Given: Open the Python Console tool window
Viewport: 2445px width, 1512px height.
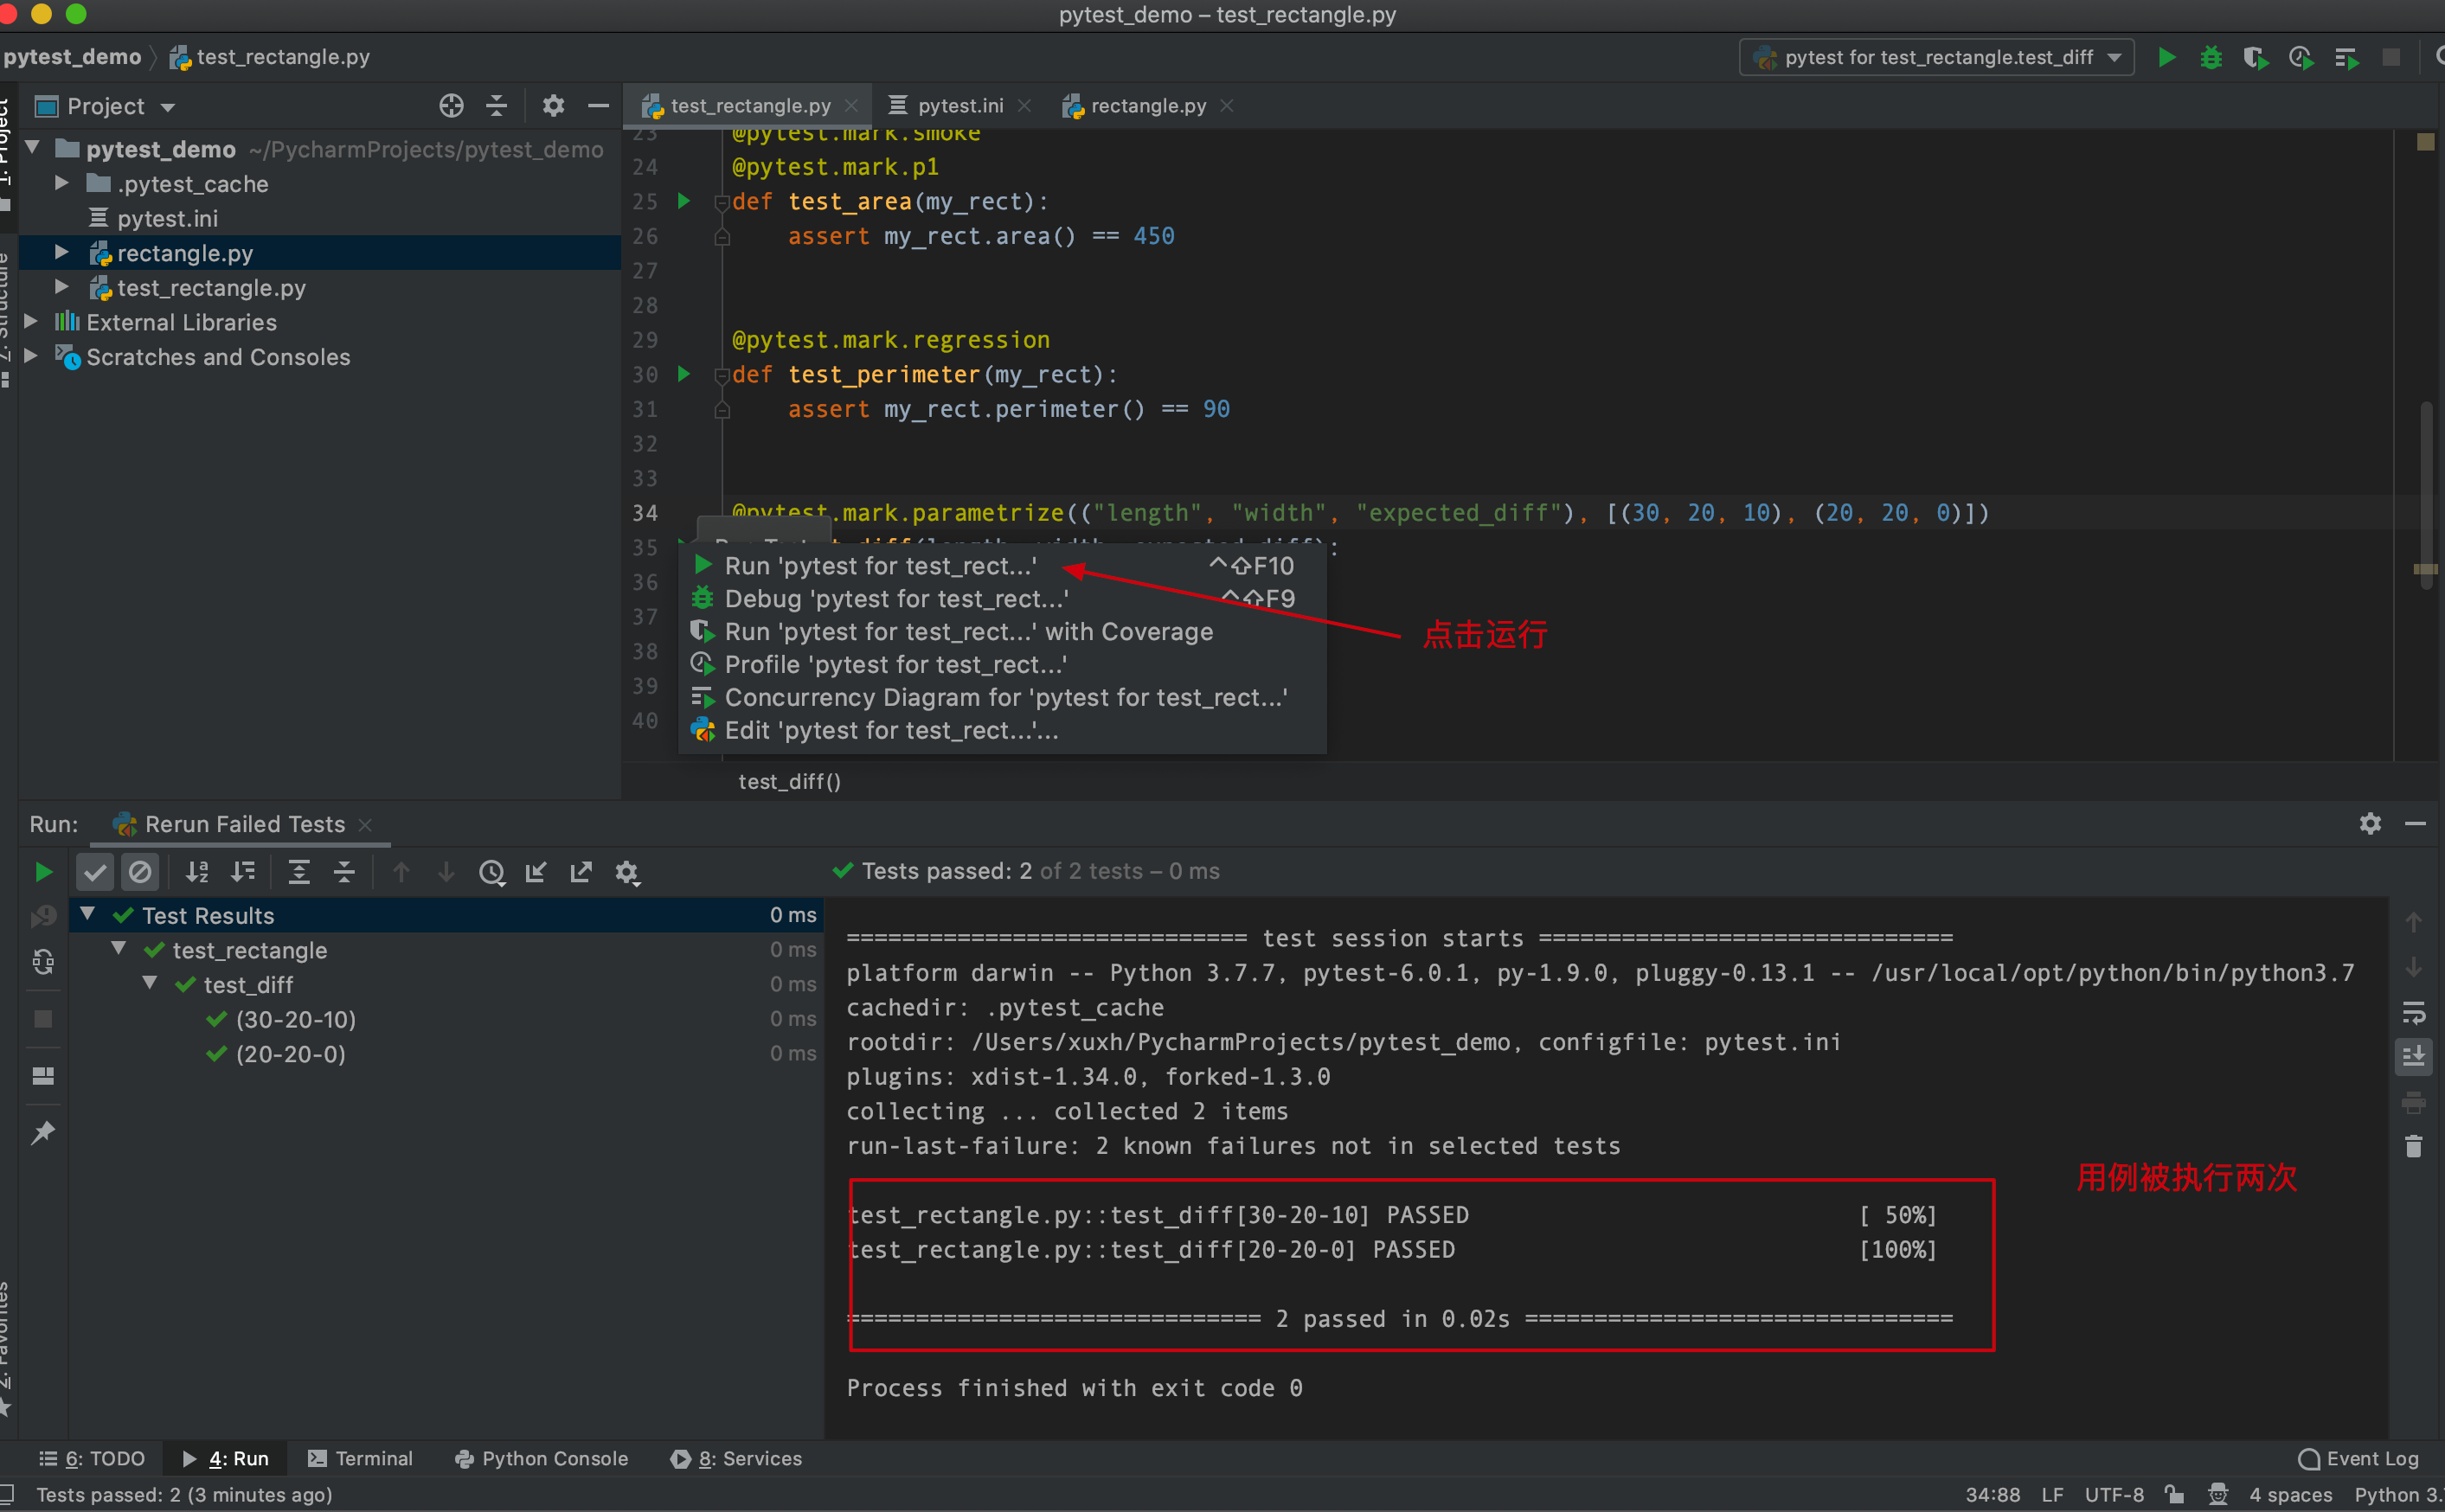Looking at the screenshot, I should [541, 1459].
